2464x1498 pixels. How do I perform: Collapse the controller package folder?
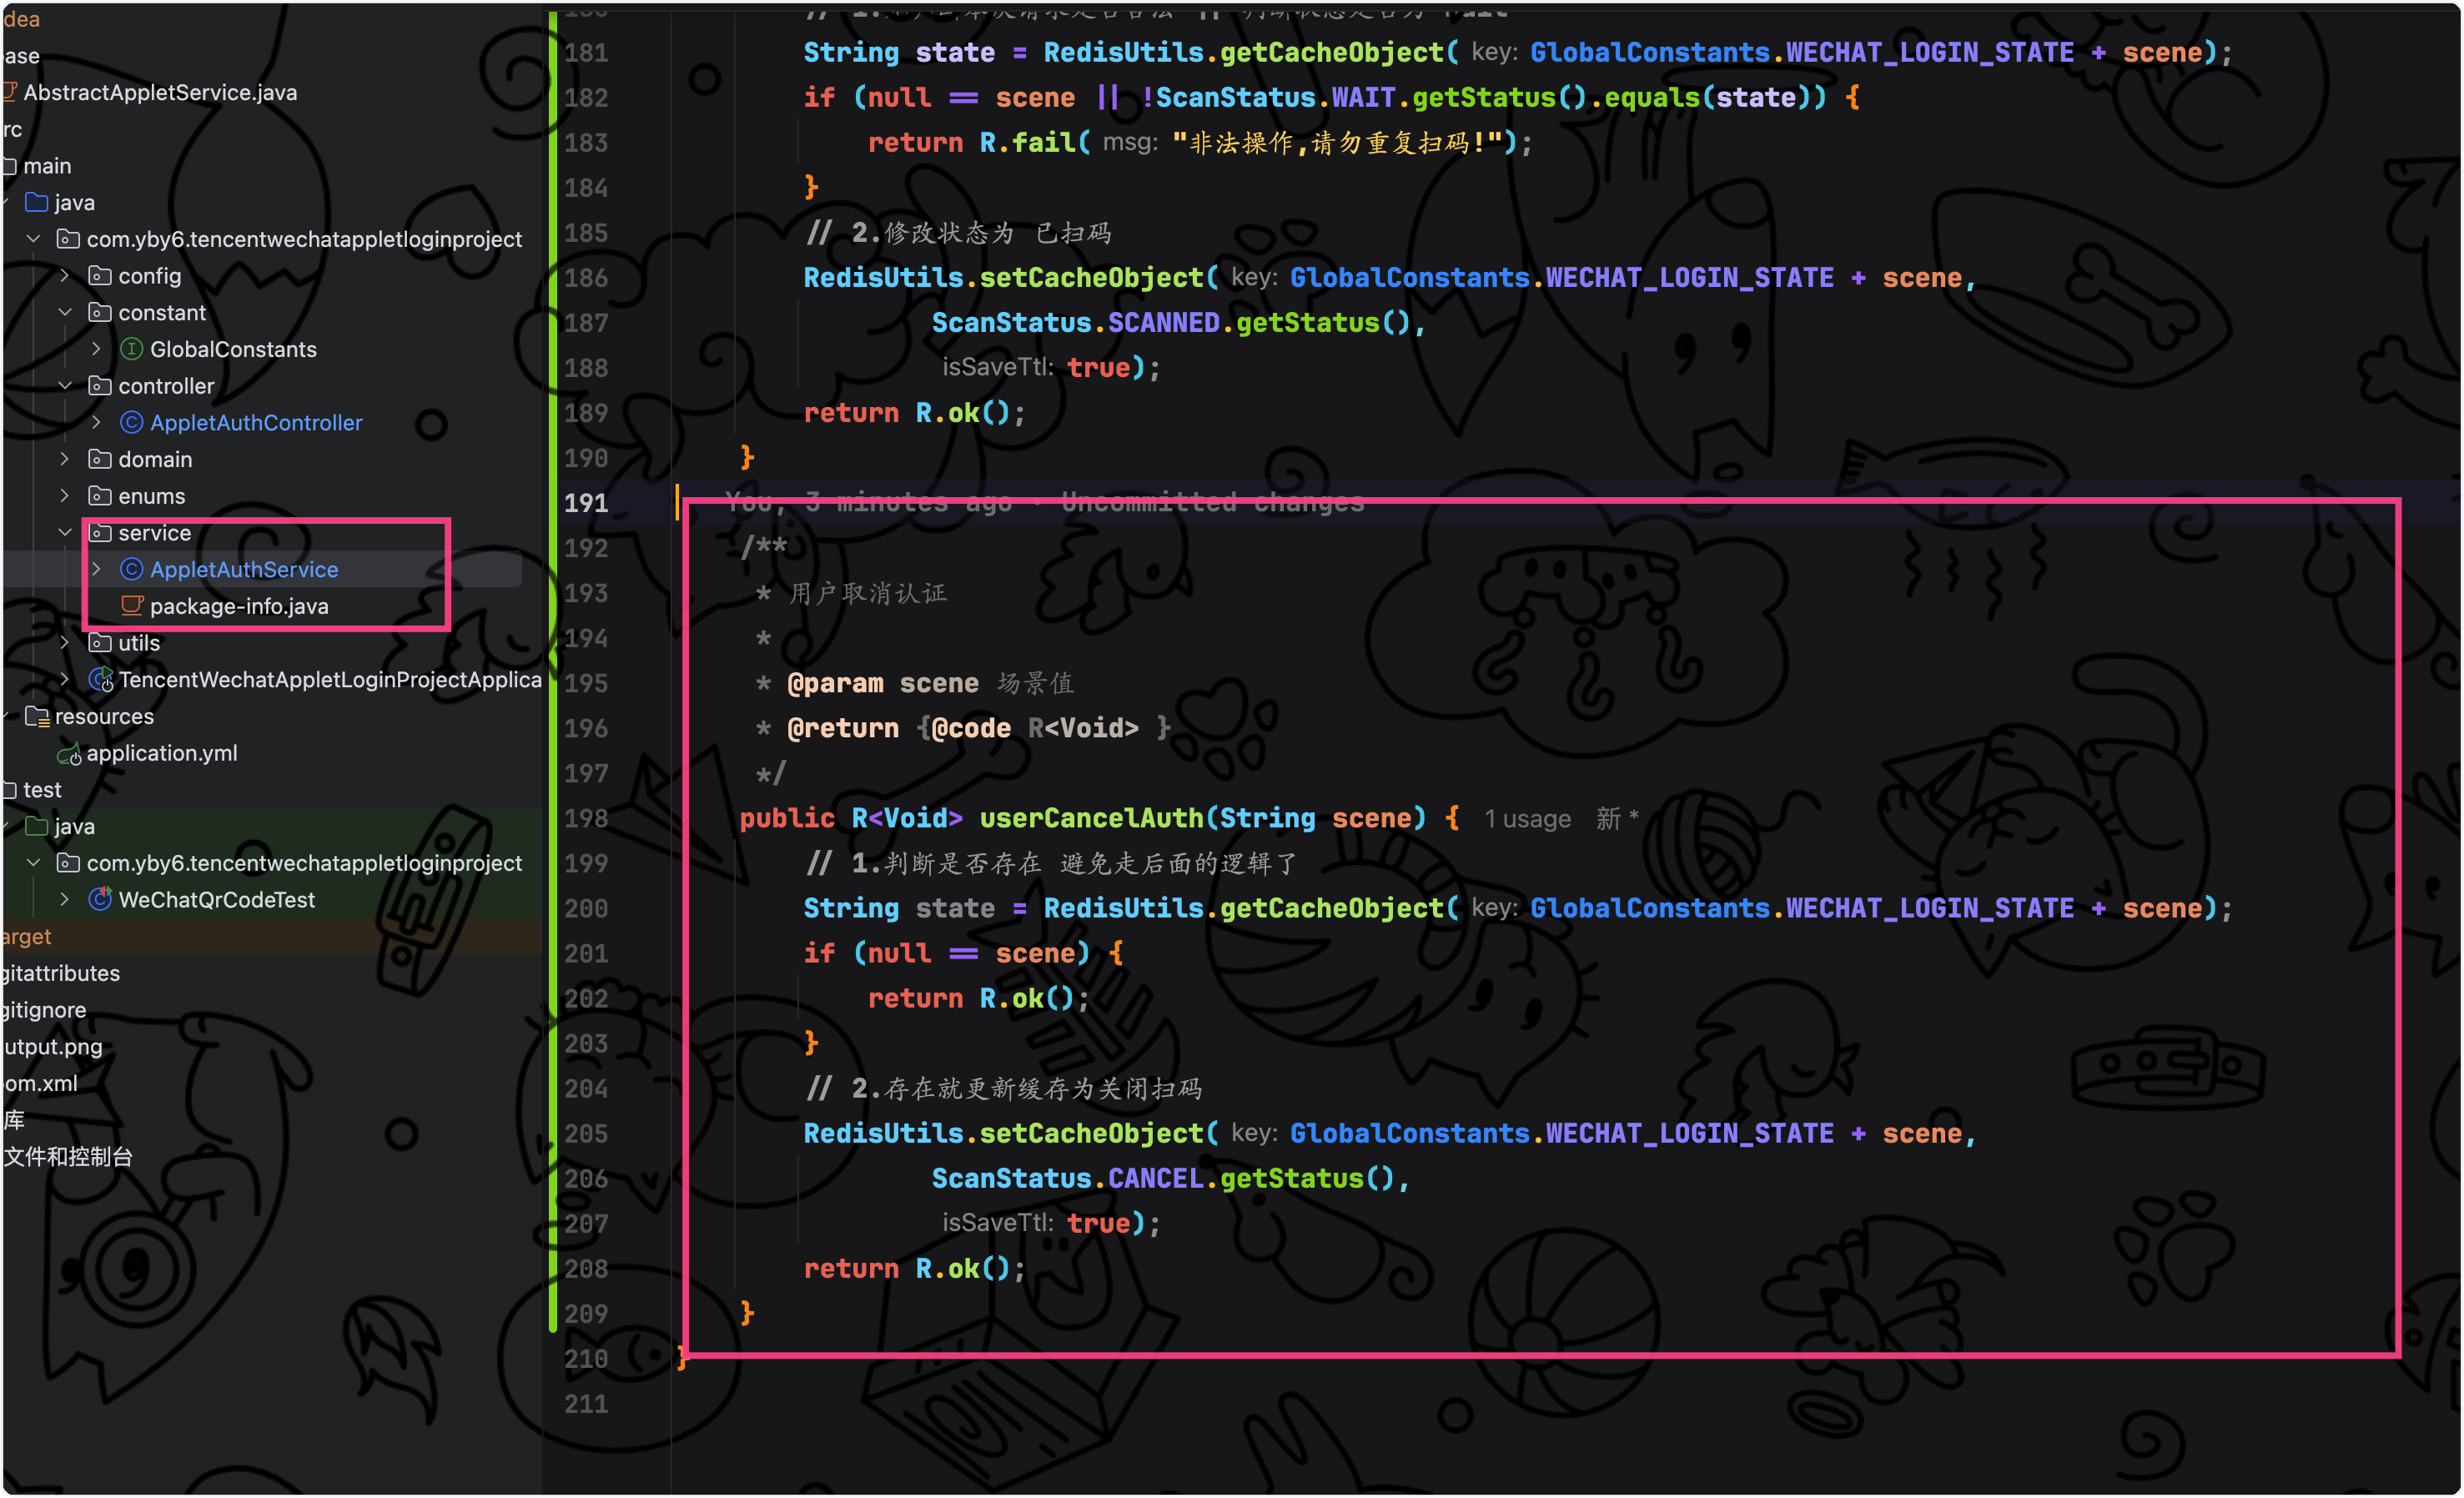click(x=65, y=385)
